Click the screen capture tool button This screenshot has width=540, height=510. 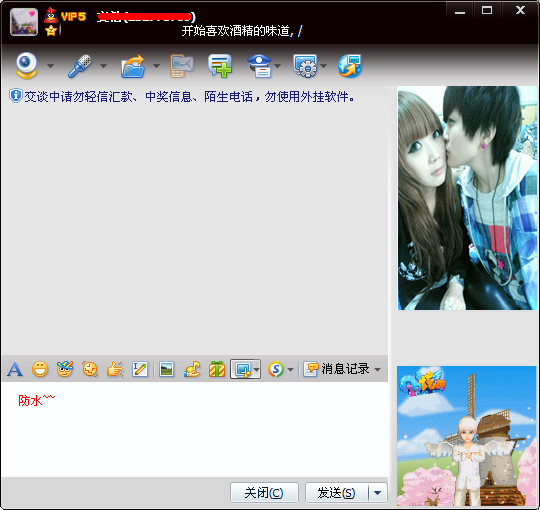pyautogui.click(x=242, y=370)
